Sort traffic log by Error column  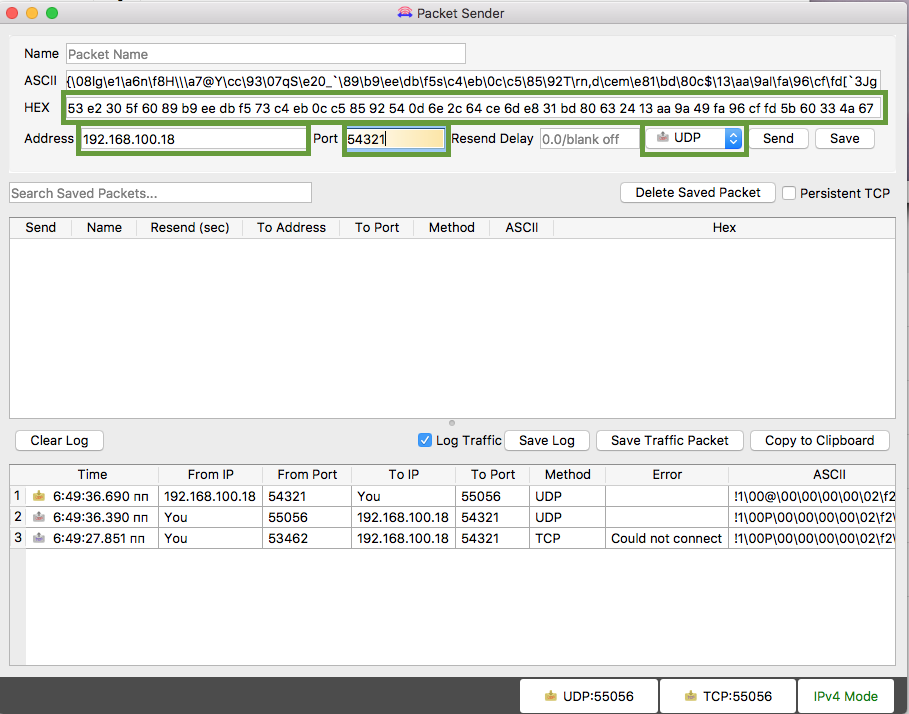667,475
